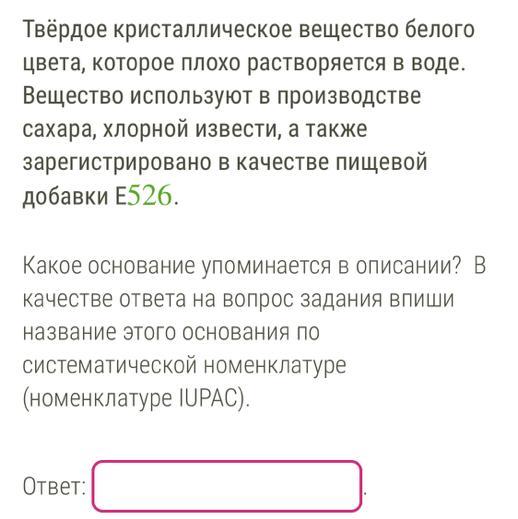The height and width of the screenshot is (519, 518).
Task: Click the word "систематической"
Action: [110, 365]
